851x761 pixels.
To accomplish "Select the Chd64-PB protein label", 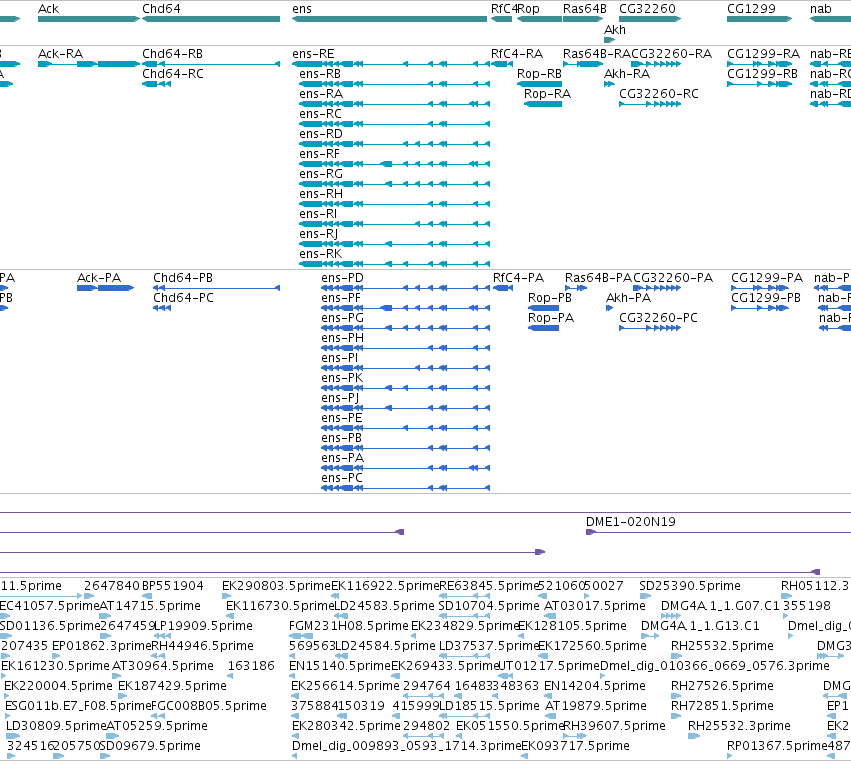I will [x=183, y=278].
